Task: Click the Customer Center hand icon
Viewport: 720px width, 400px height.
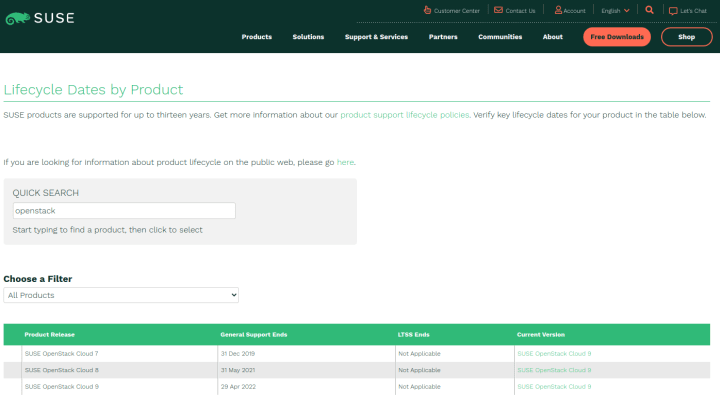Action: click(427, 10)
